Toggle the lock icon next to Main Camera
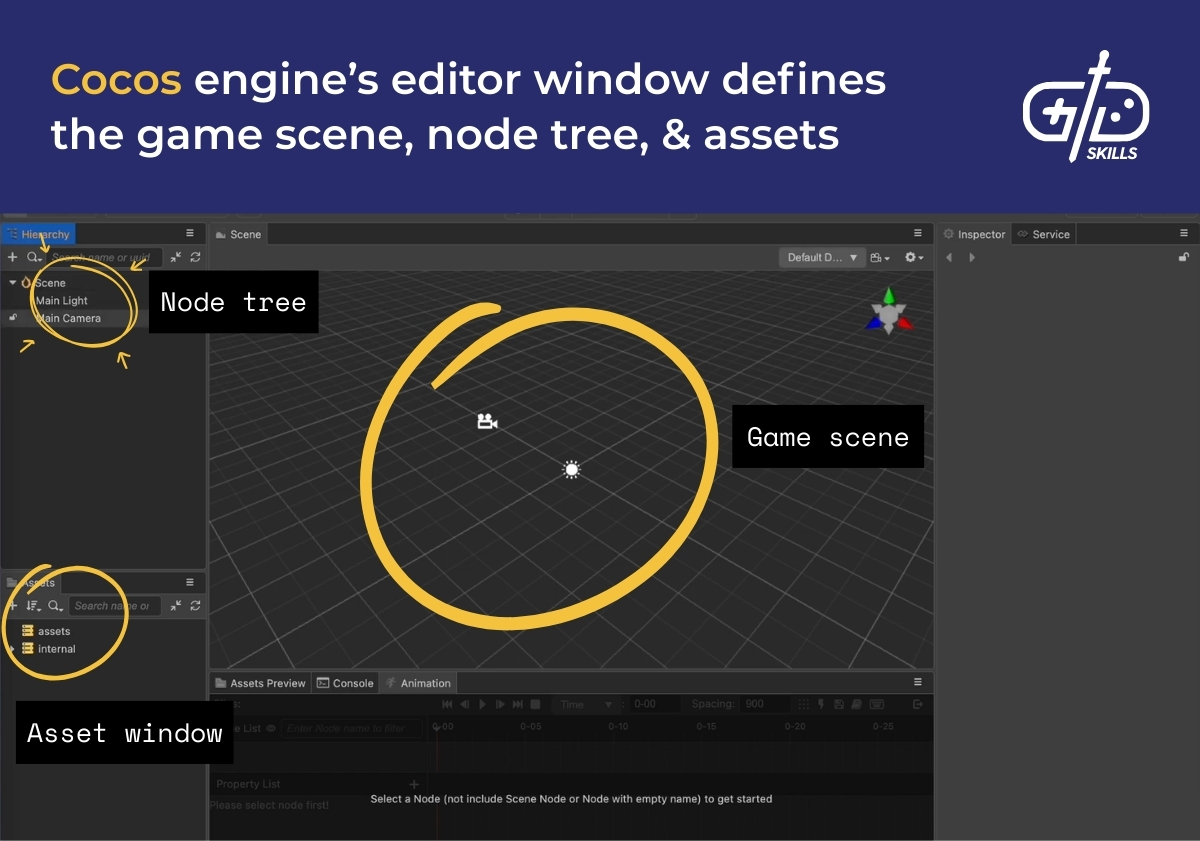The image size is (1200, 841). tap(13, 317)
